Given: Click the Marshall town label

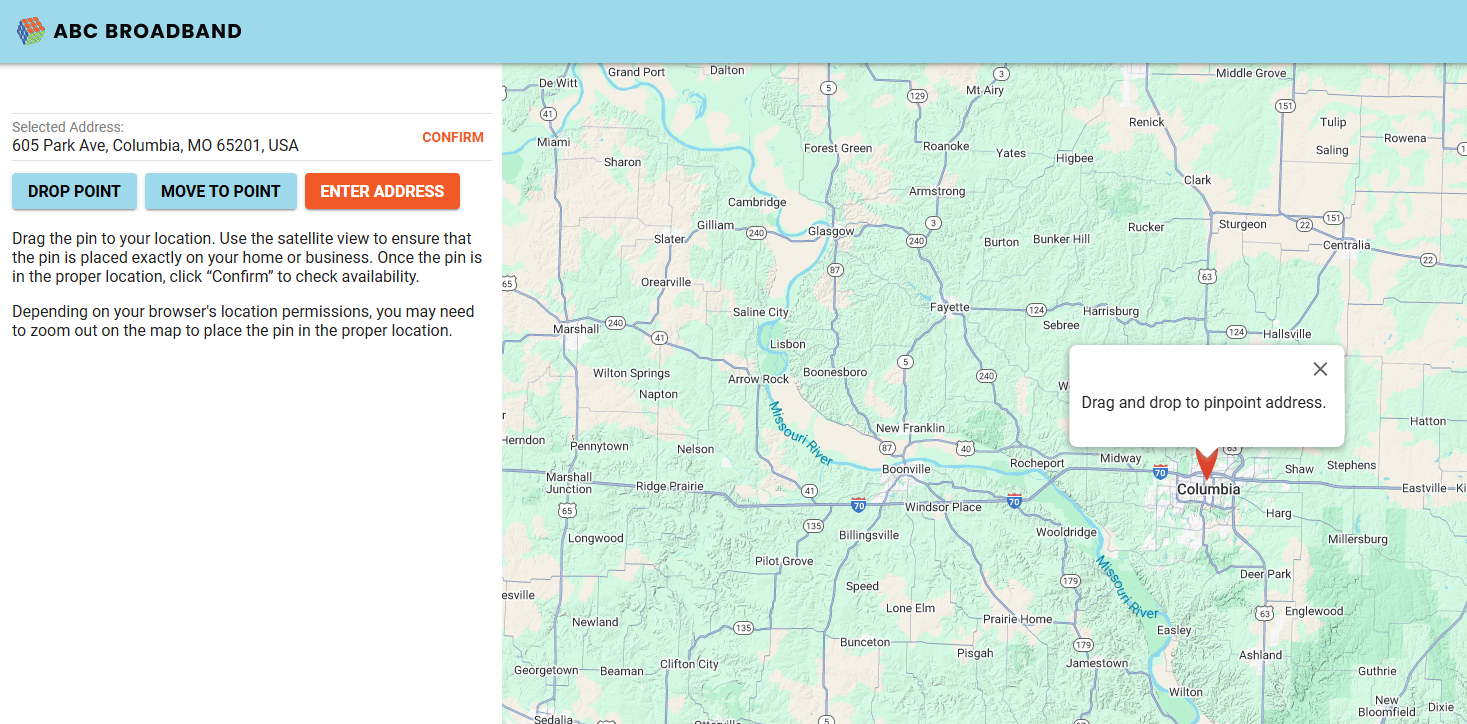Looking at the screenshot, I should pos(575,329).
